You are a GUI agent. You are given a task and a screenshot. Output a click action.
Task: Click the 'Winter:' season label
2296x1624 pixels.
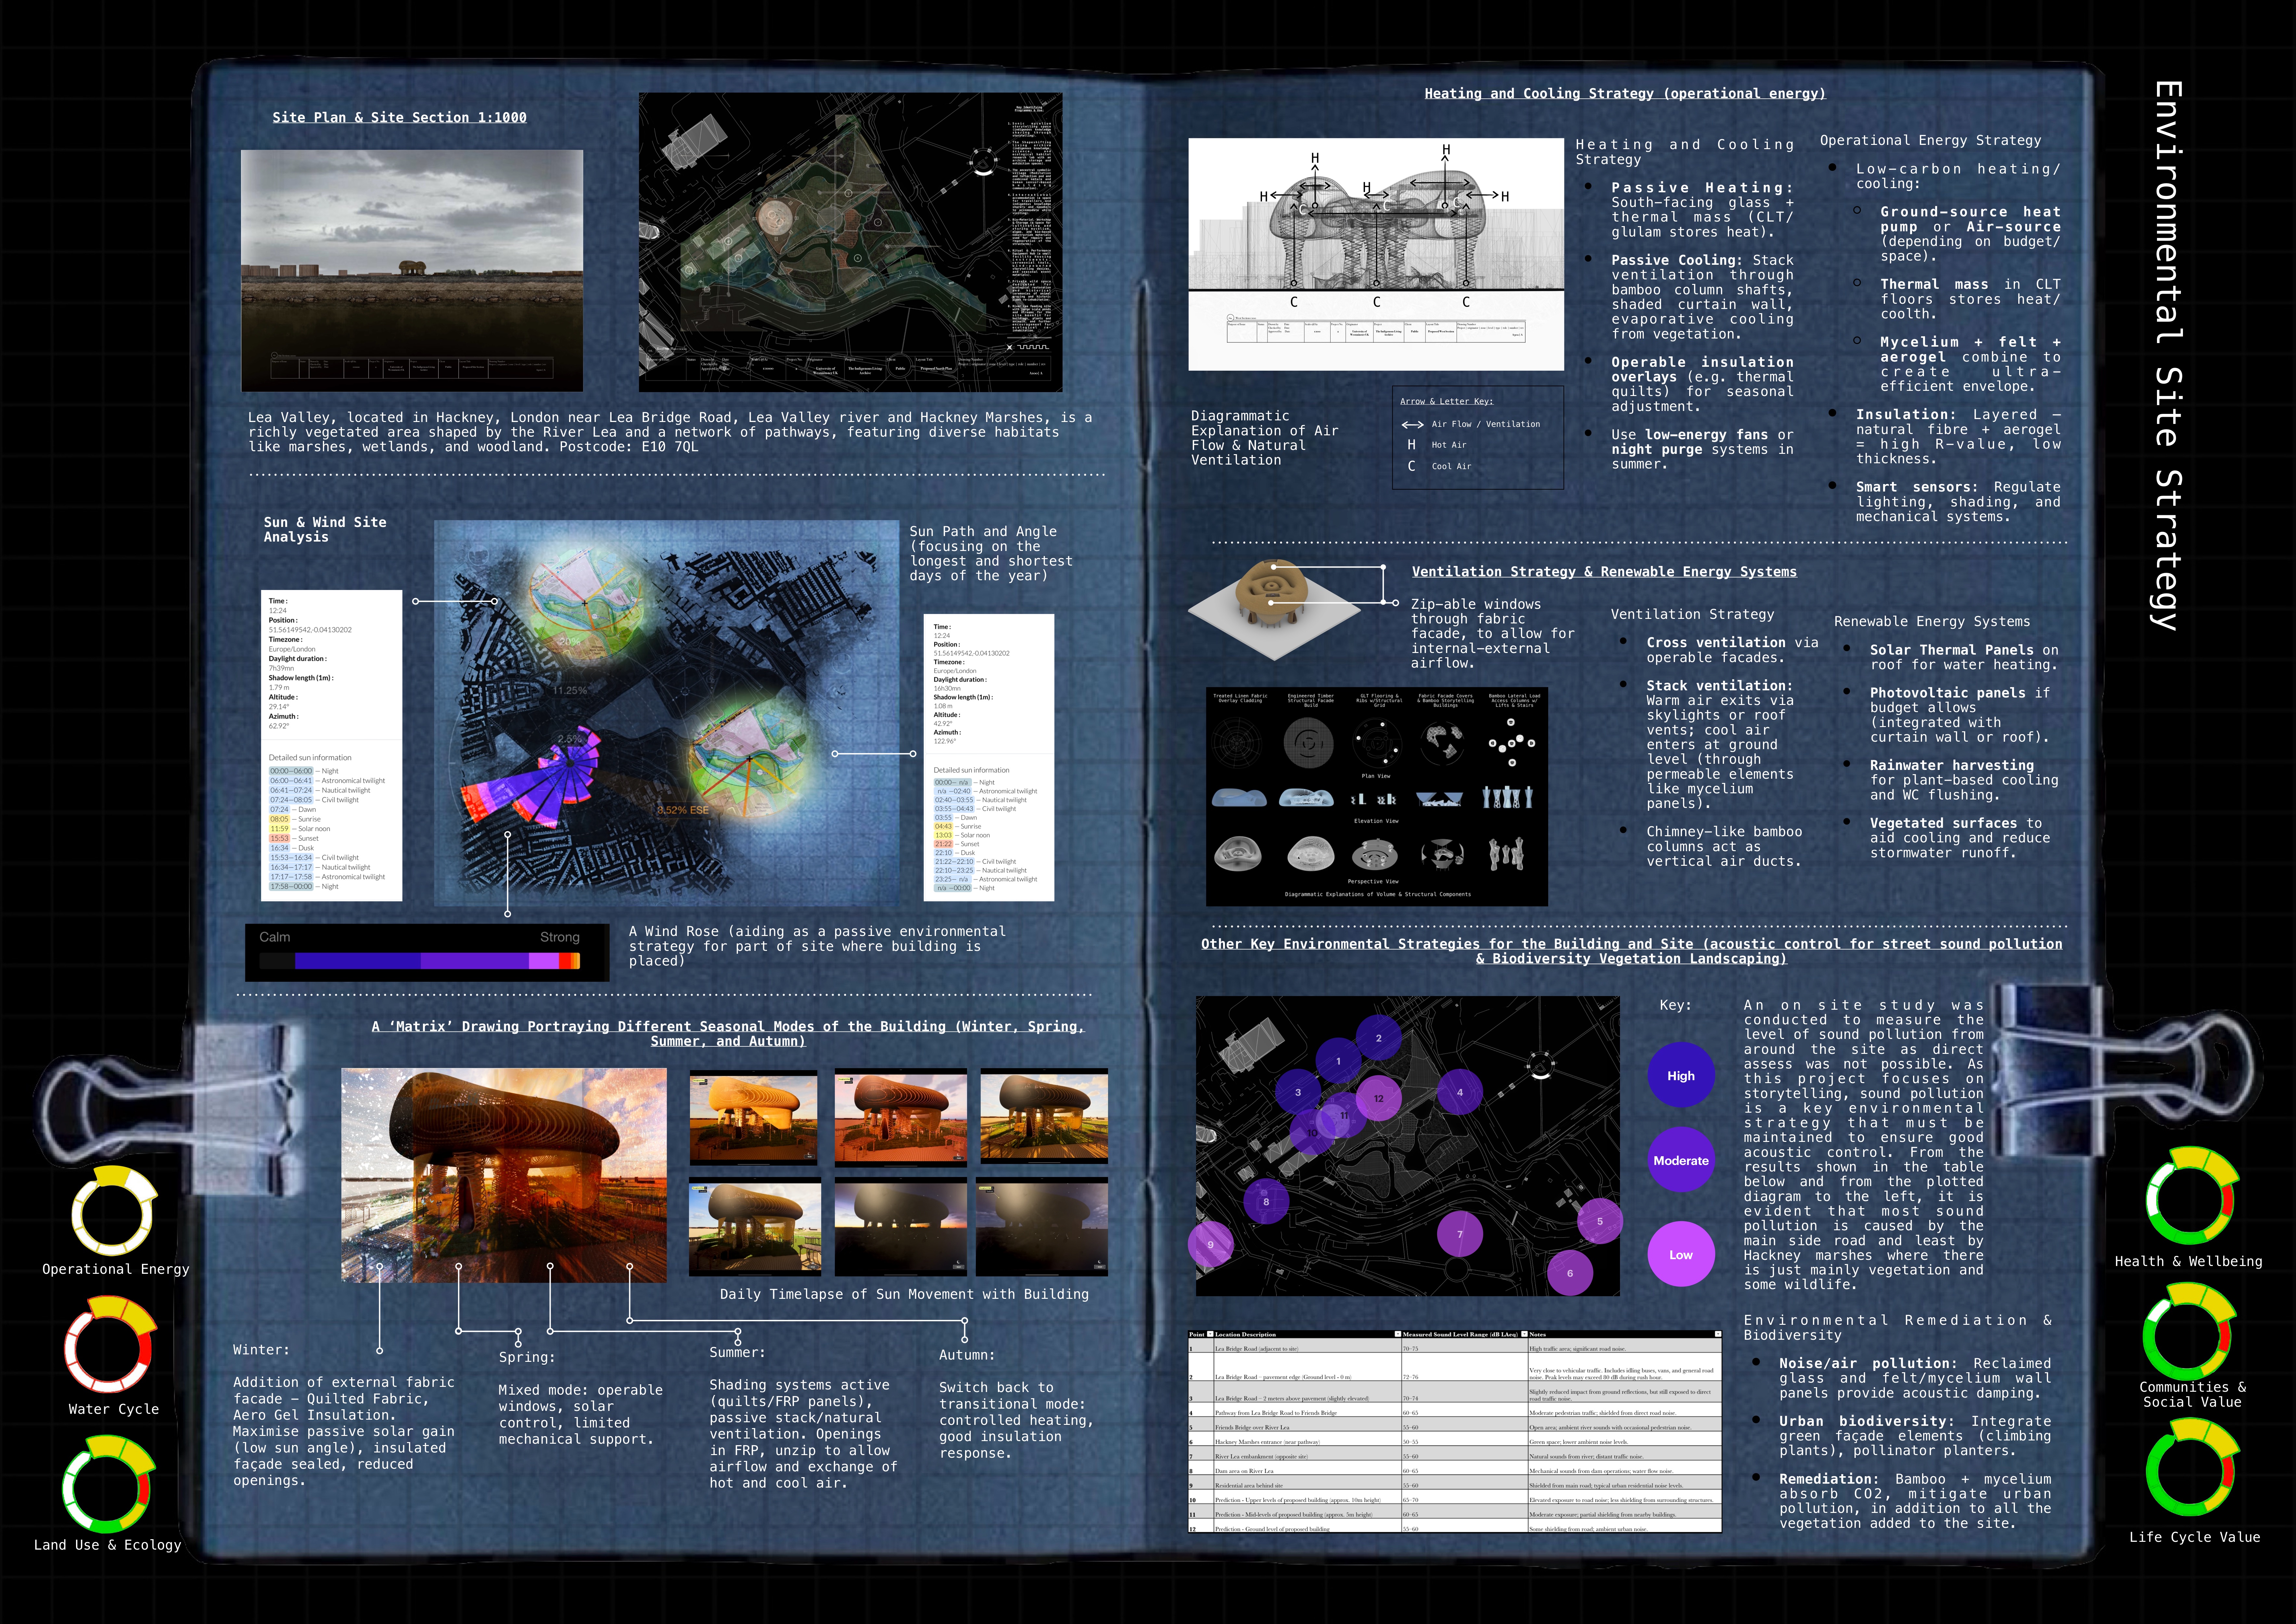(x=261, y=1350)
